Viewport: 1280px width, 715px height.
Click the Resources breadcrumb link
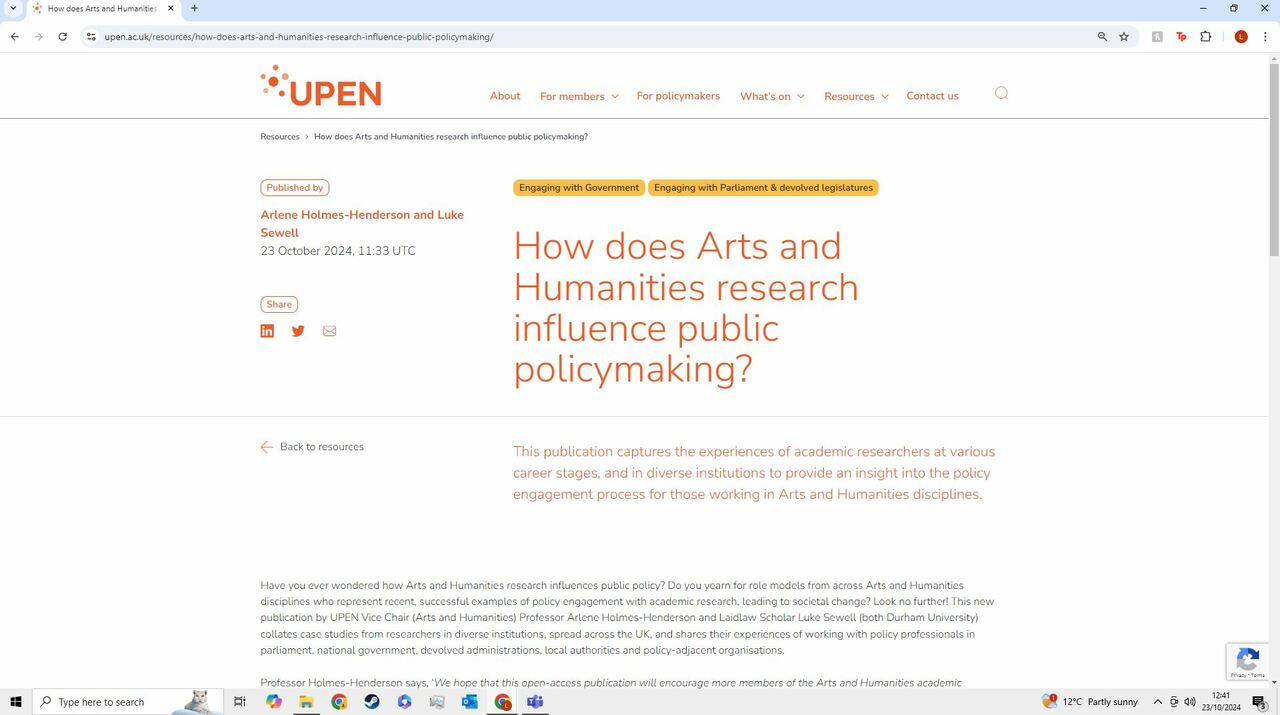tap(280, 137)
